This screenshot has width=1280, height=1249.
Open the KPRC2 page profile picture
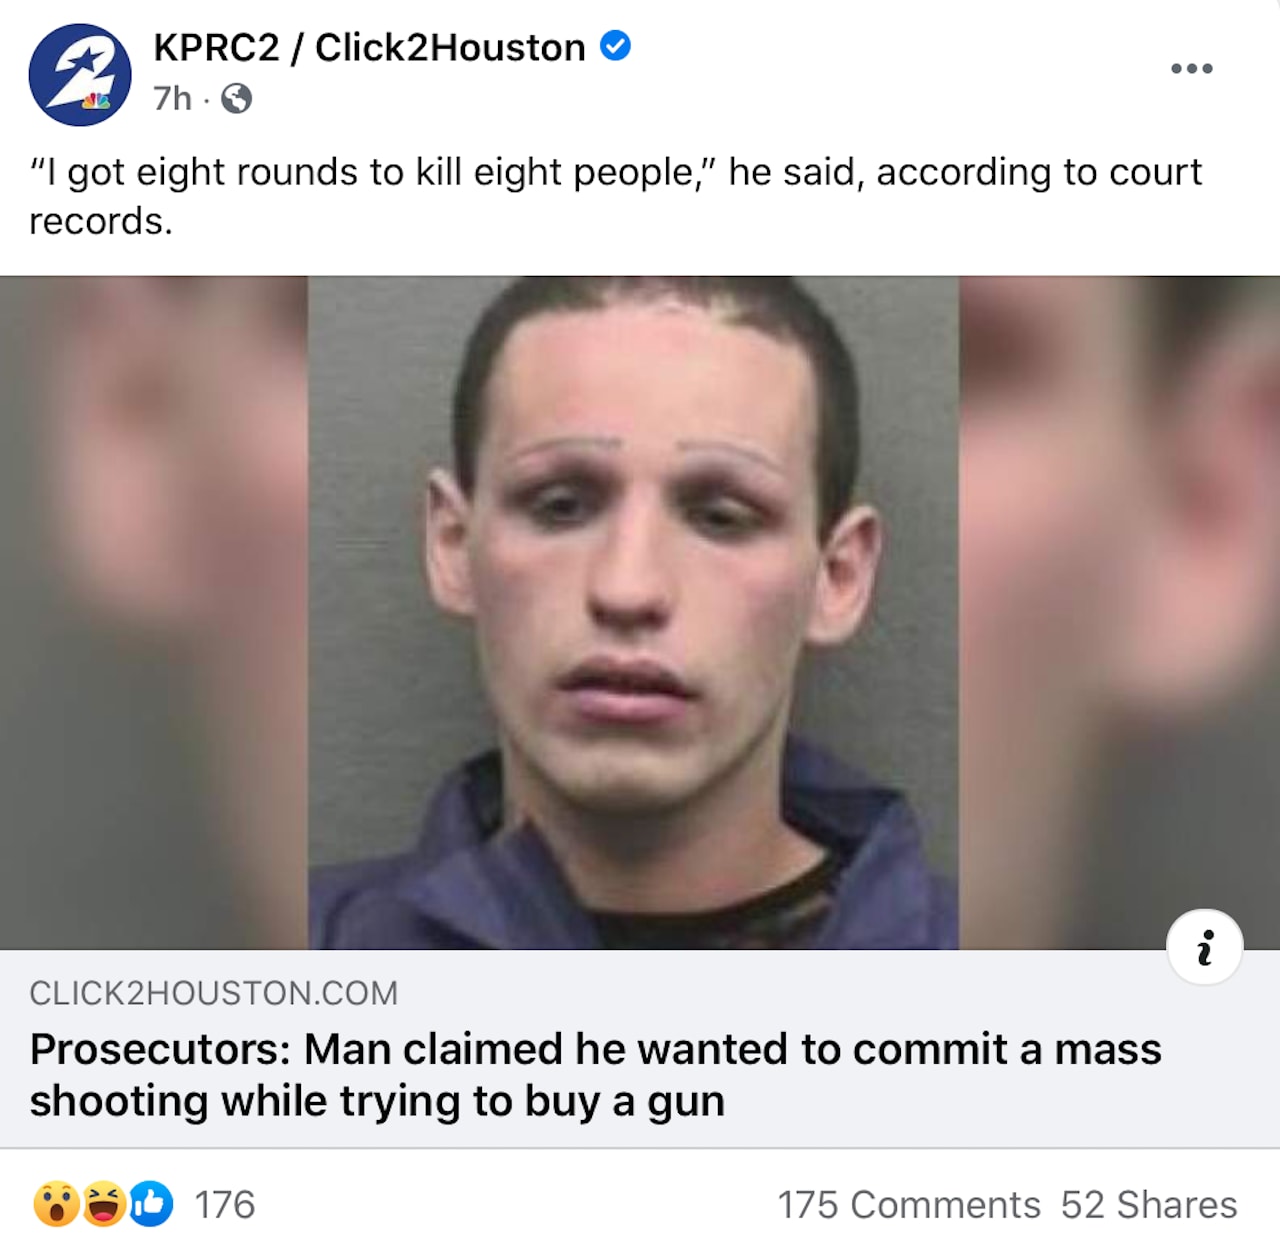[80, 74]
